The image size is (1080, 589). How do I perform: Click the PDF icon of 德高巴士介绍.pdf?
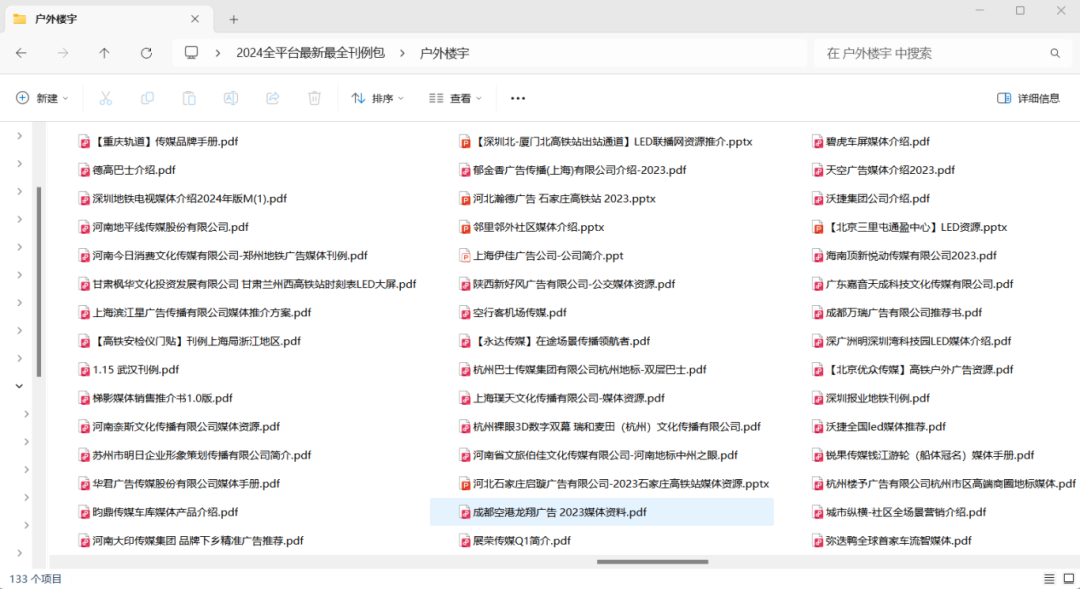coord(84,170)
